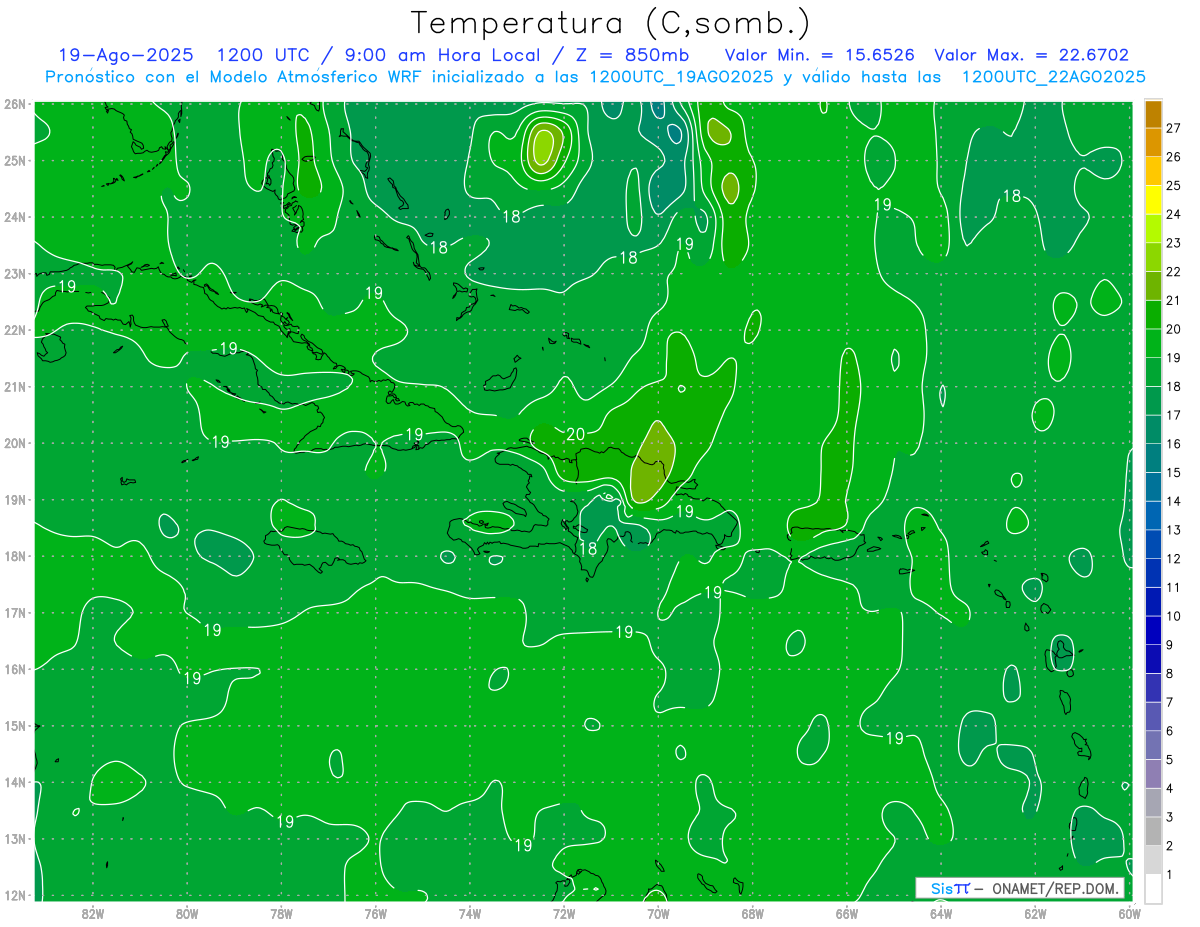Click the '80W' longitude axis label
Viewport: 1200px width, 927px height.
[x=187, y=912]
